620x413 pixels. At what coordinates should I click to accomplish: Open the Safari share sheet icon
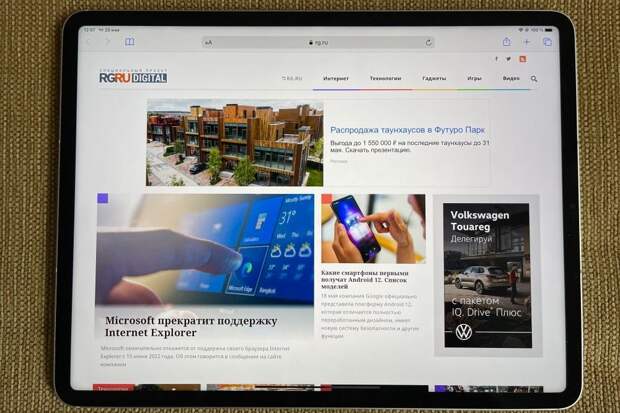pos(507,41)
